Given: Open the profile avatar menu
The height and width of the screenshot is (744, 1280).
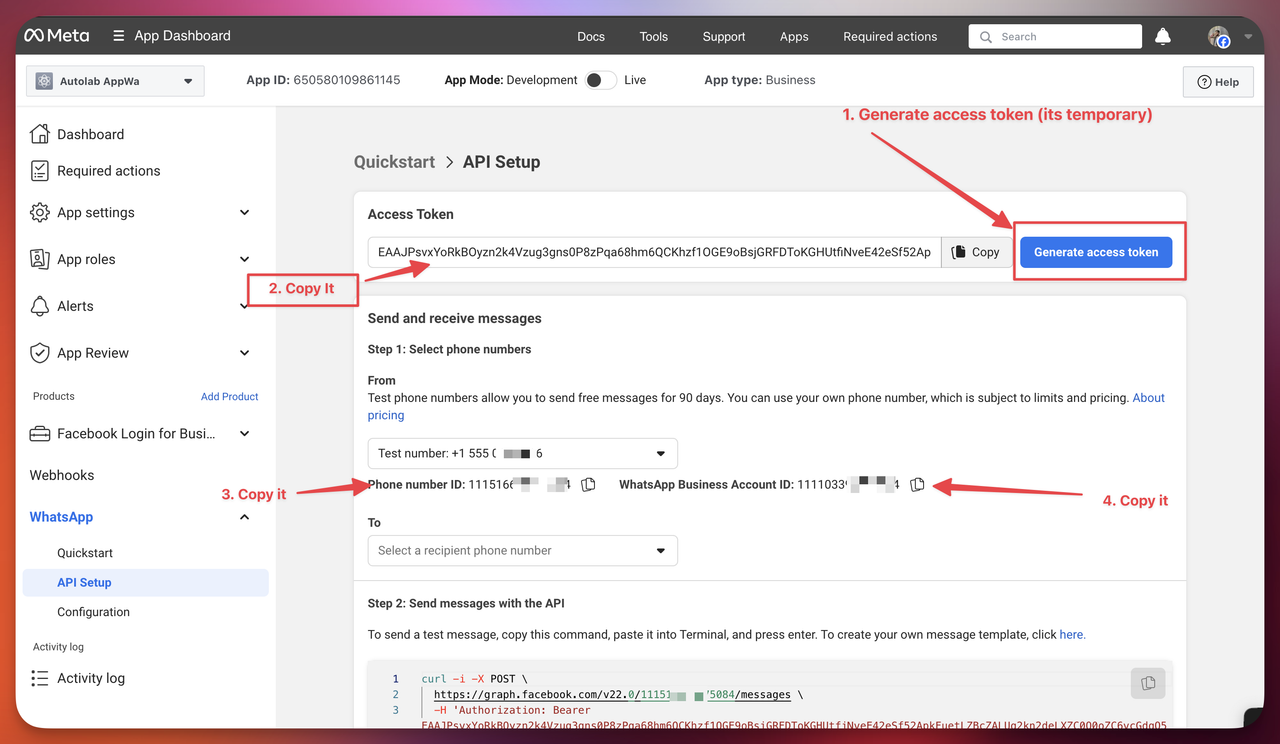Looking at the screenshot, I should 1218,37.
